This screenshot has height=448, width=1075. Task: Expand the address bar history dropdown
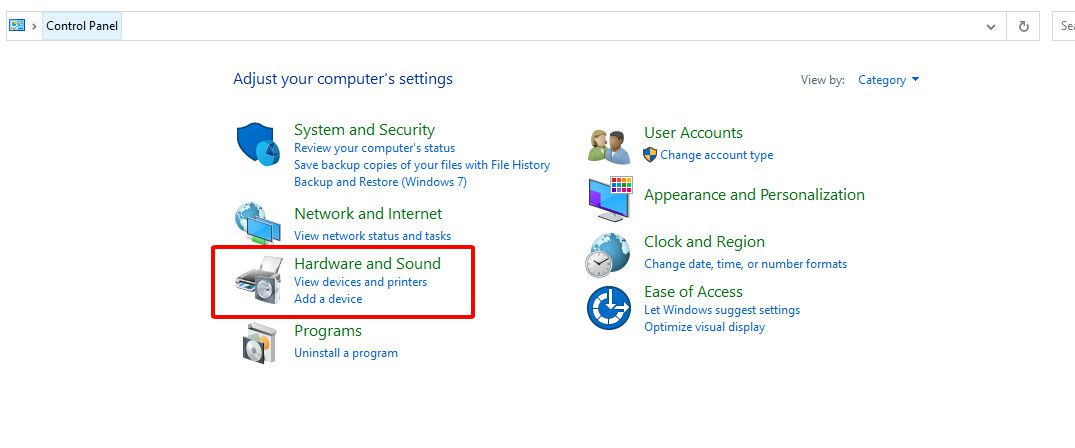(991, 27)
